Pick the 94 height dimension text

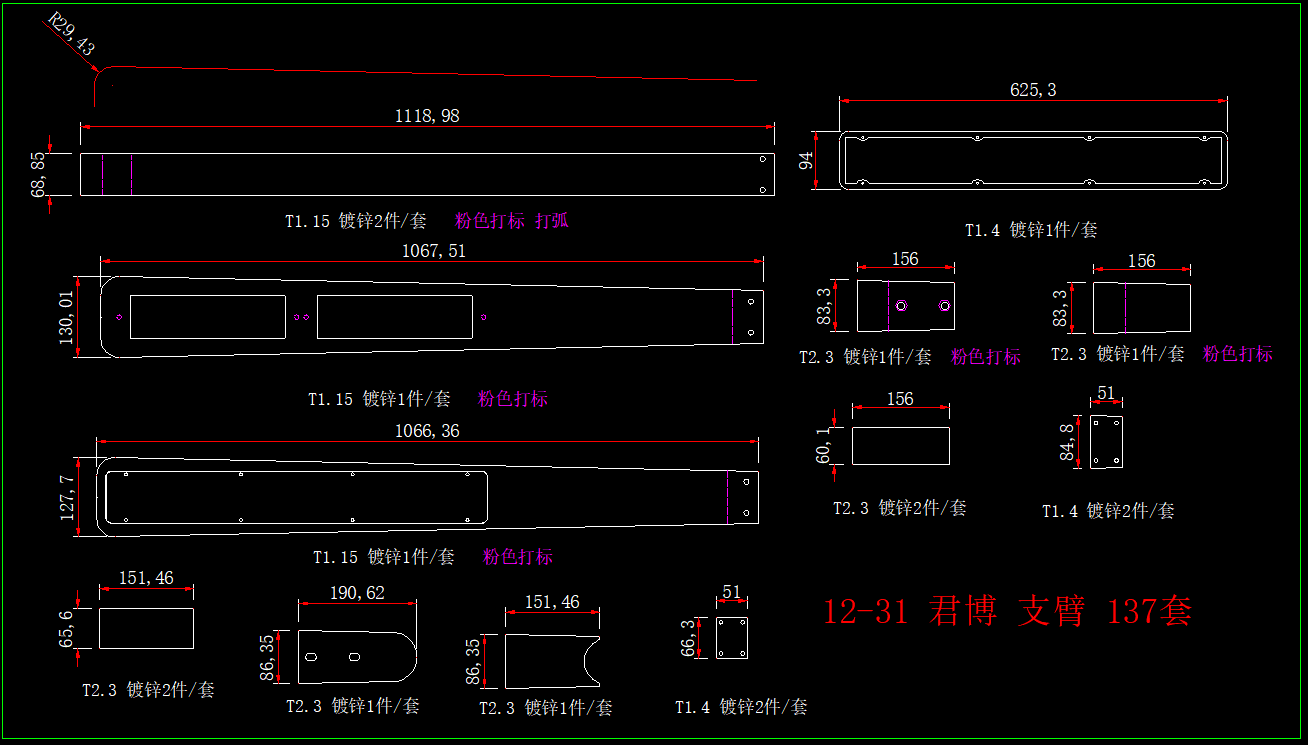806,160
